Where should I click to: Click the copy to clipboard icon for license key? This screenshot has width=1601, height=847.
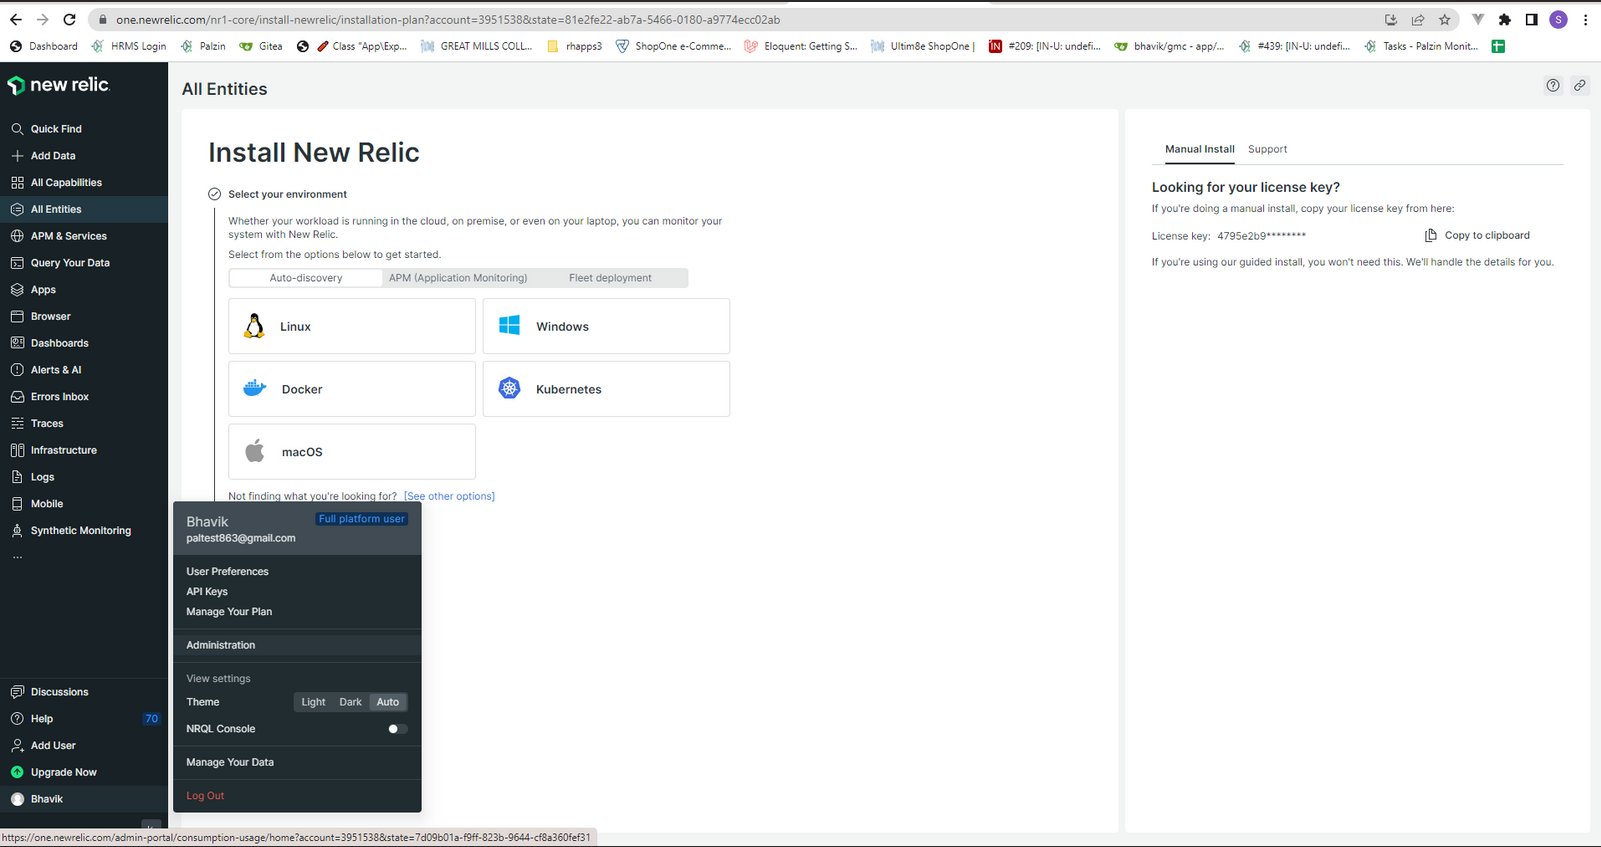[x=1430, y=236]
